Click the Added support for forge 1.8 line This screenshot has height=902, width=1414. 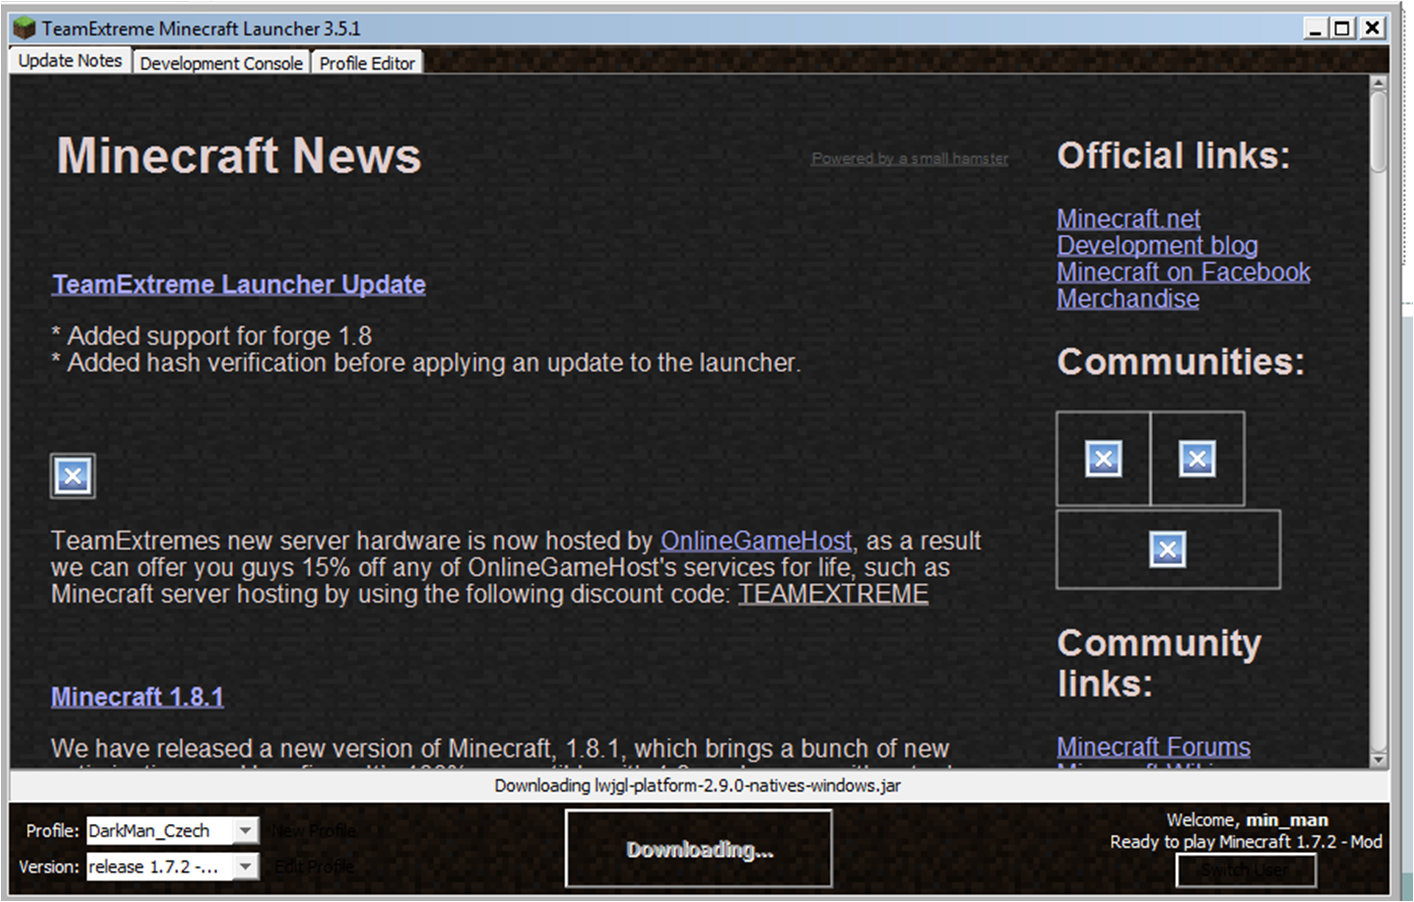pyautogui.click(x=211, y=336)
